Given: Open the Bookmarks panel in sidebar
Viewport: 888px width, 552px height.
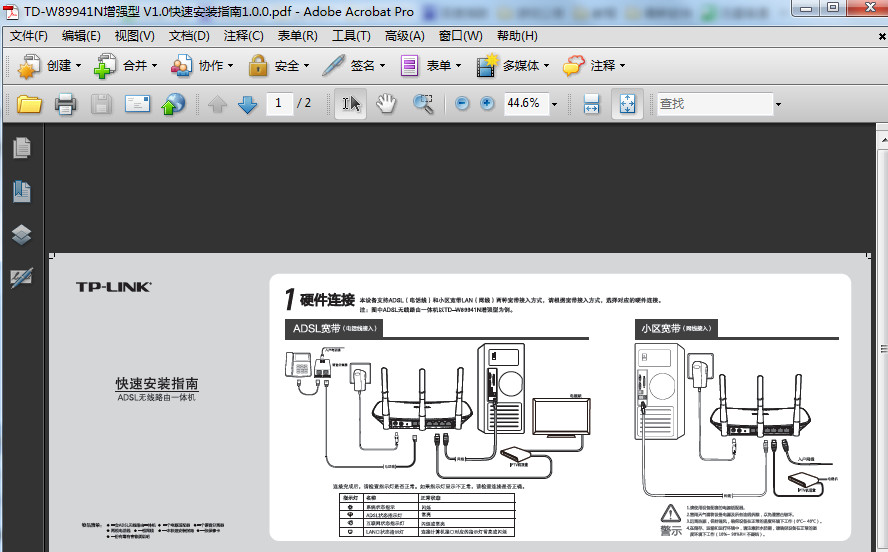Looking at the screenshot, I should [x=22, y=191].
